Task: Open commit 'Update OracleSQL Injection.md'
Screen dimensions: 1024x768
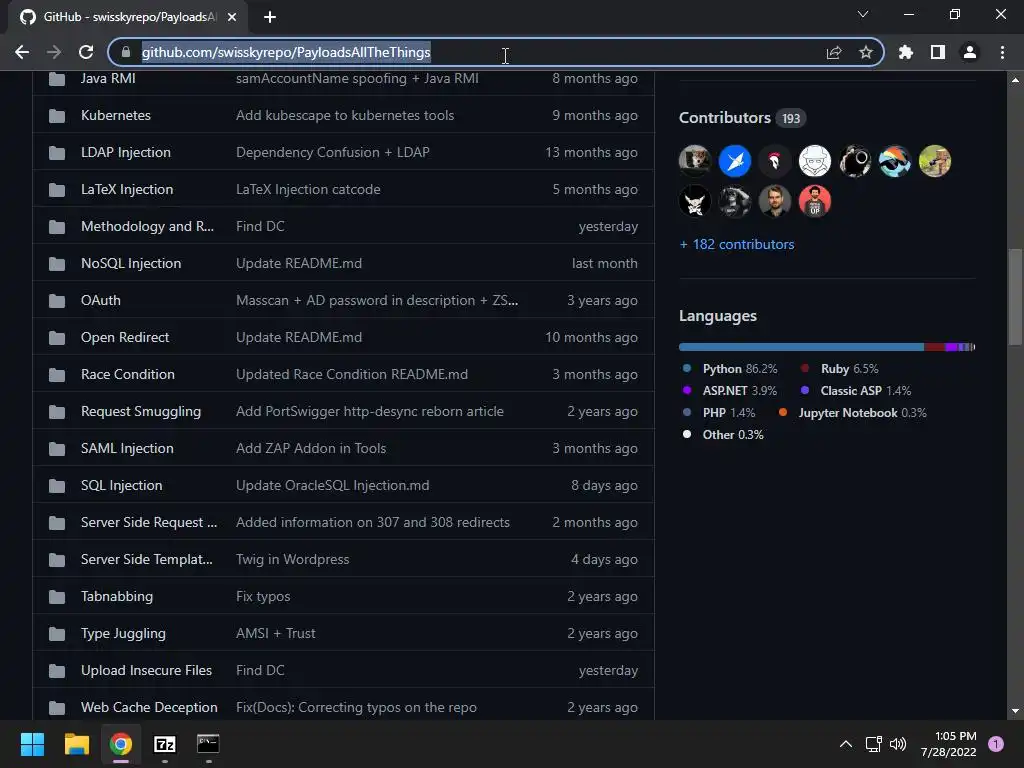Action: coord(332,486)
